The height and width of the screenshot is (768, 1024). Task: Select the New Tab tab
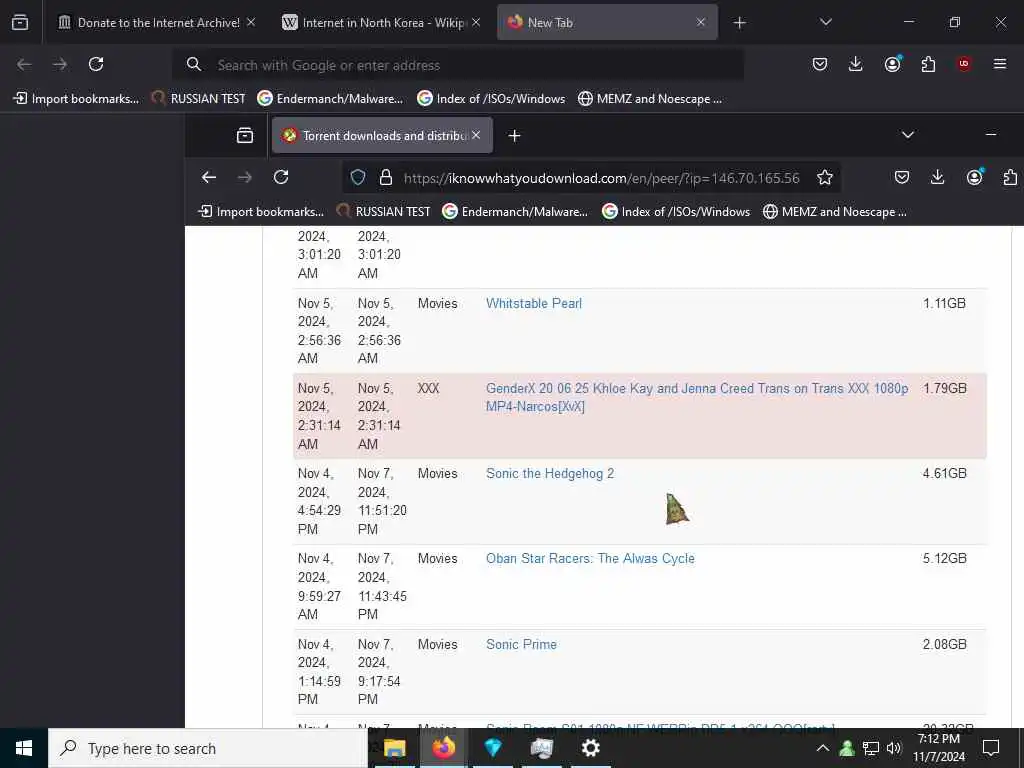pyautogui.click(x=607, y=22)
